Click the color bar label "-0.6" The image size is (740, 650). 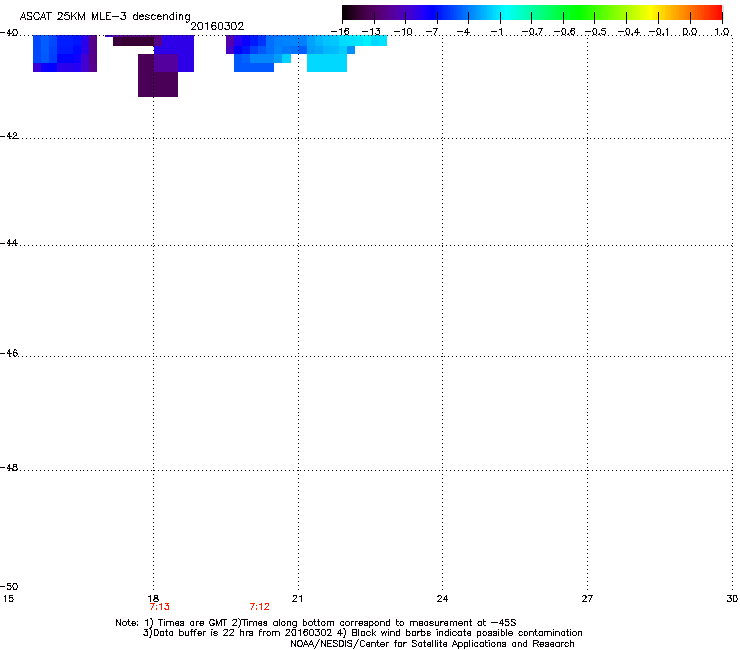[564, 32]
